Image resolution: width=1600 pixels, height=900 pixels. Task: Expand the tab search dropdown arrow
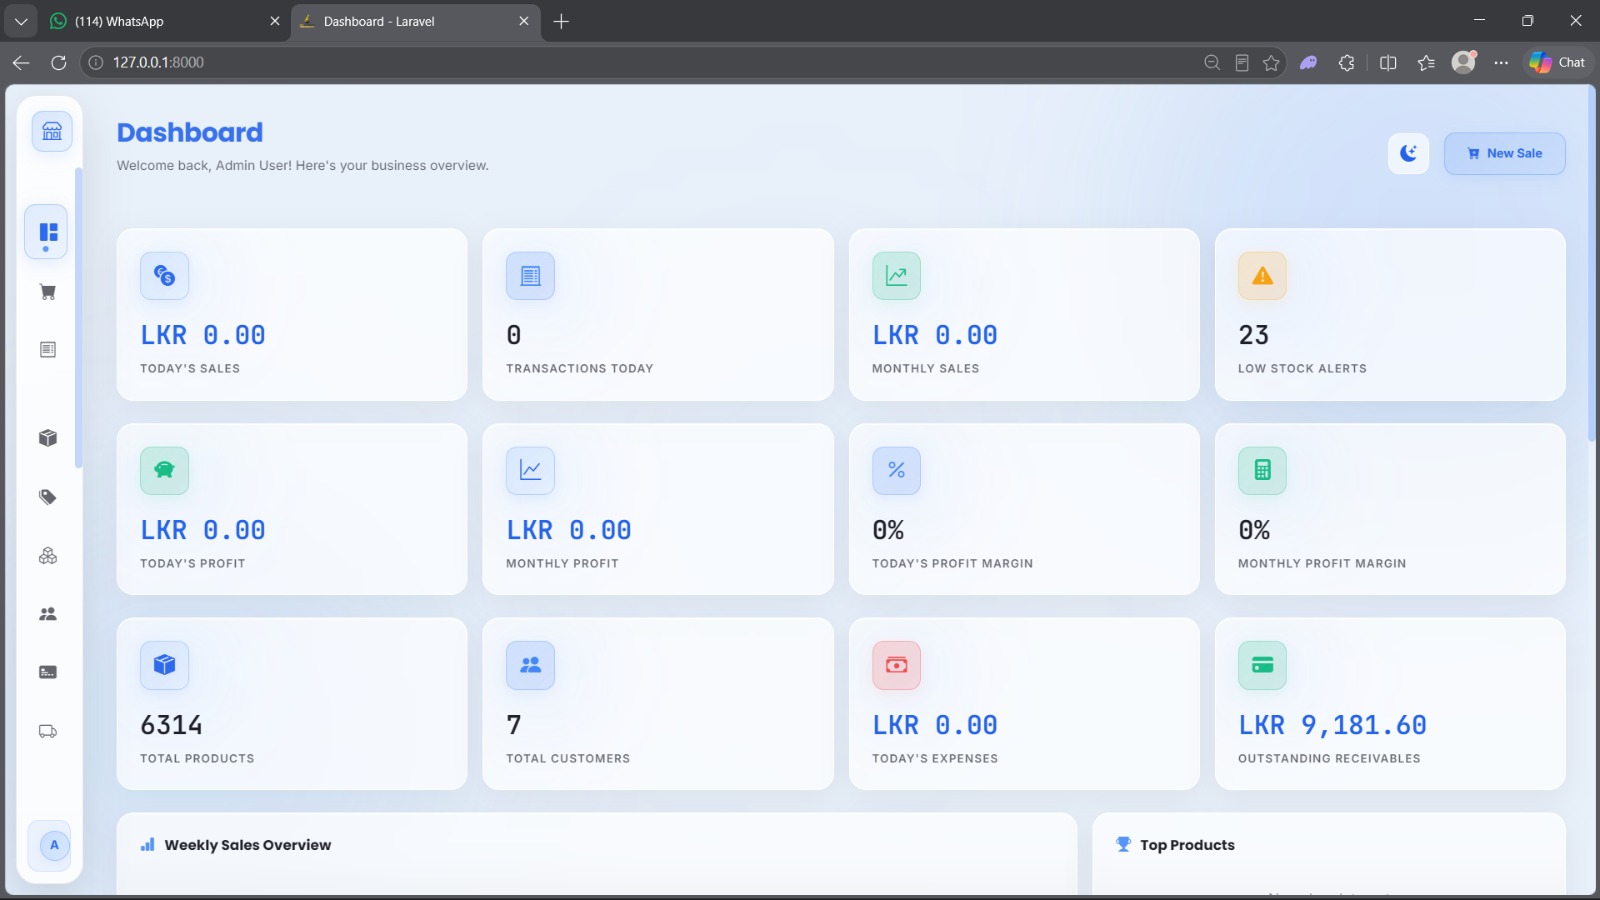coord(20,21)
